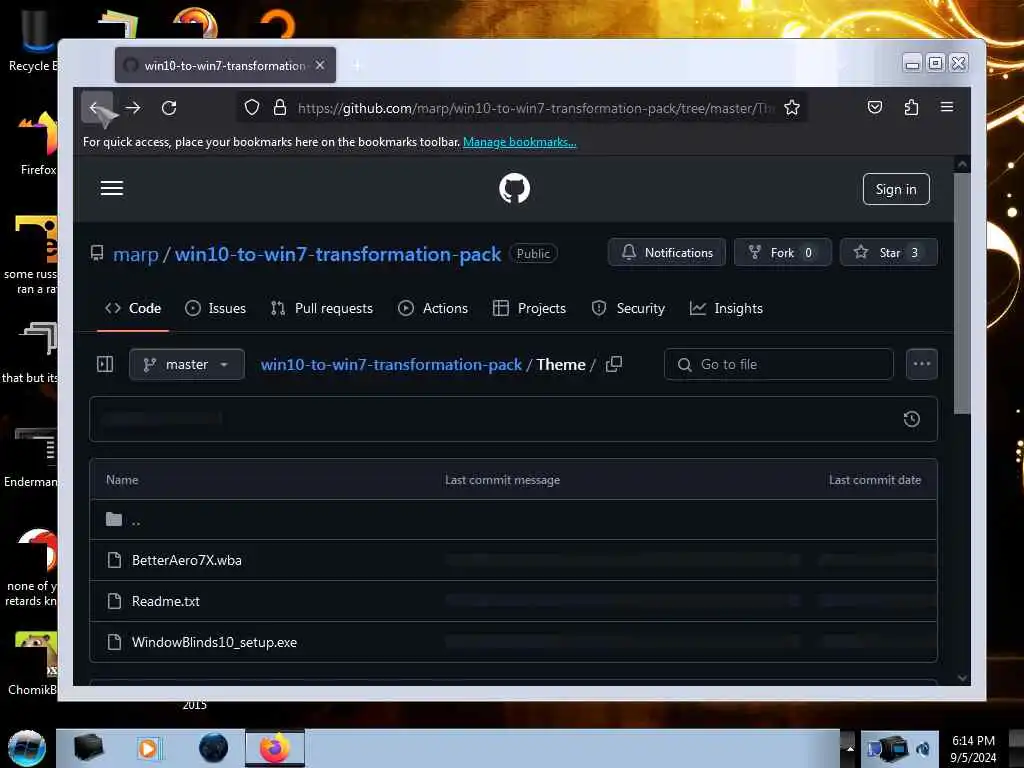
Task: Go back with the browser back arrow
Action: click(x=96, y=108)
